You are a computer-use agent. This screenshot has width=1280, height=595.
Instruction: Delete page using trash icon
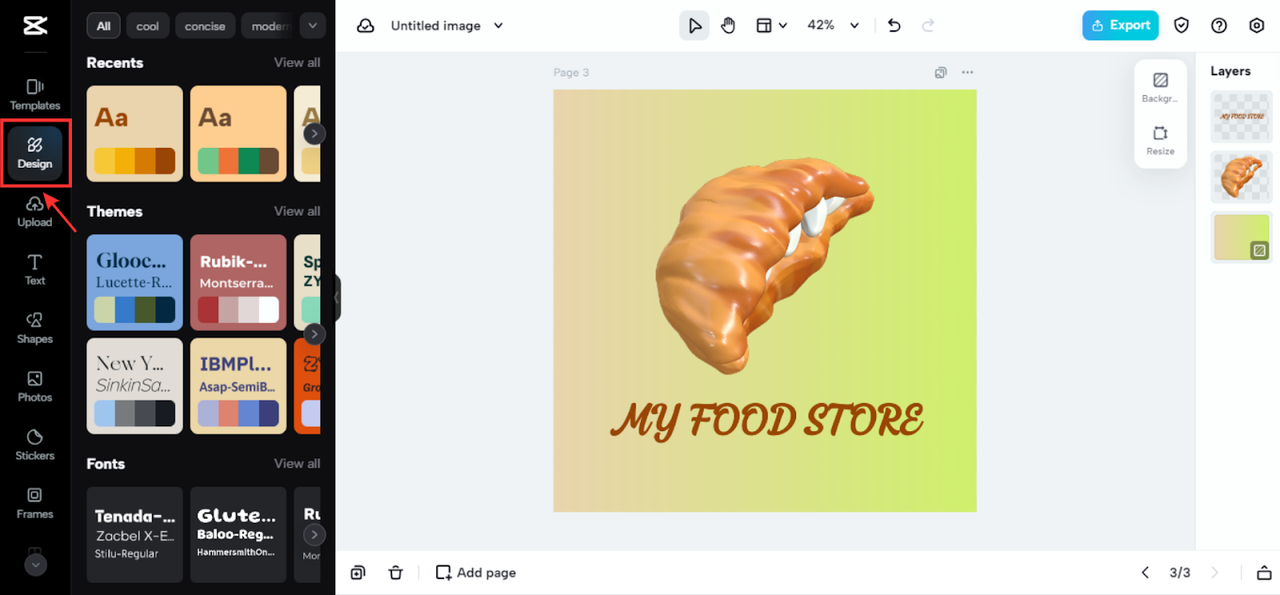[x=396, y=573]
